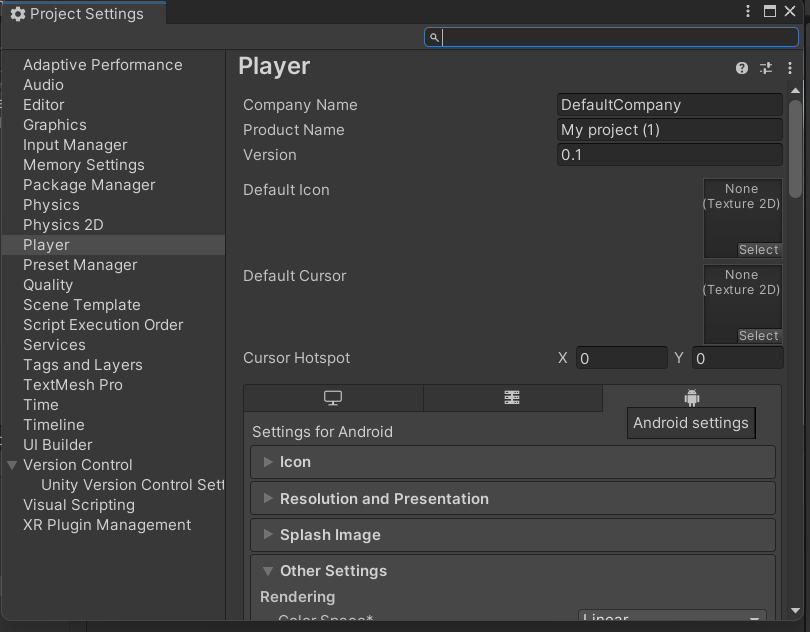Viewport: 810px width, 632px height.
Task: Collapse the Other Settings section
Action: (x=268, y=571)
